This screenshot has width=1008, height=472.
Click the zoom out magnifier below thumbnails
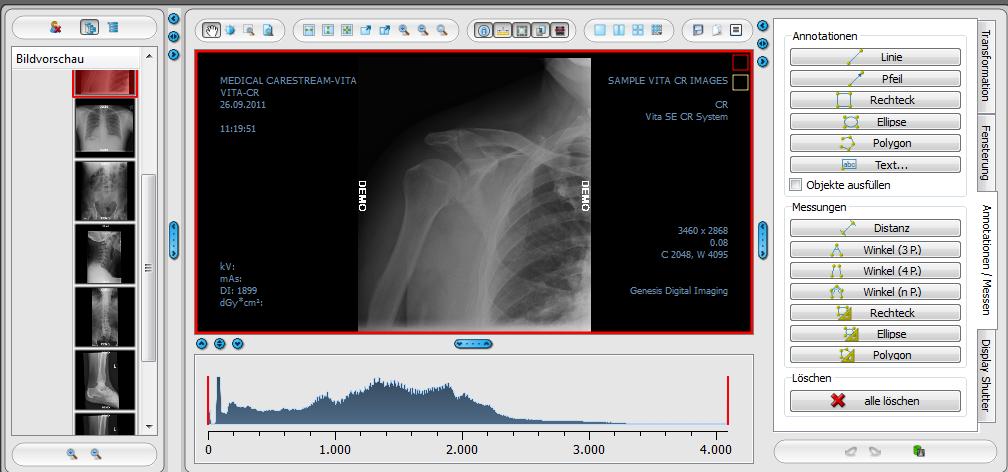tap(96, 453)
